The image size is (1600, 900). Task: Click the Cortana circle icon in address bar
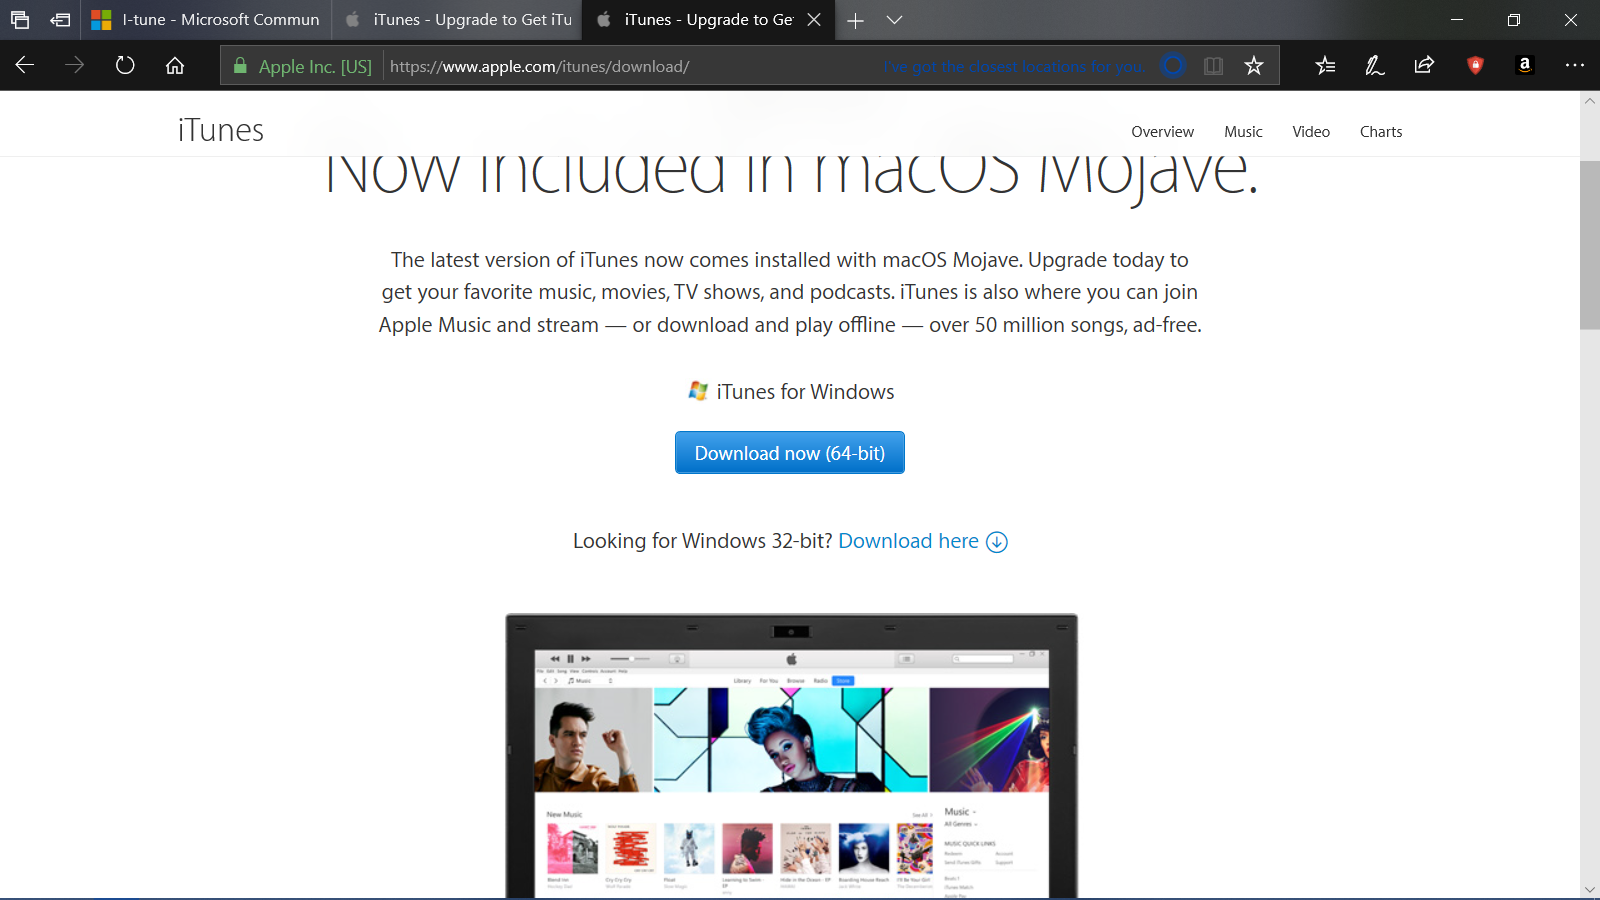click(x=1173, y=66)
